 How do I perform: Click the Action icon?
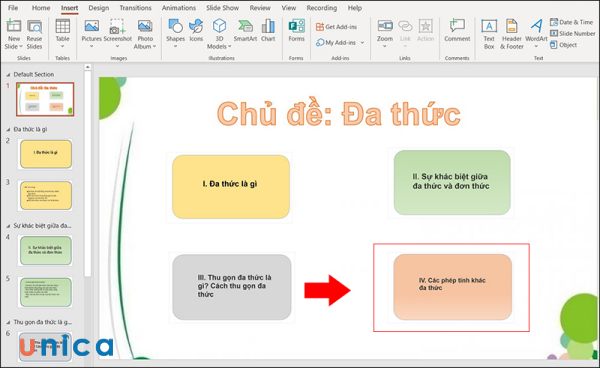pyautogui.click(x=426, y=26)
